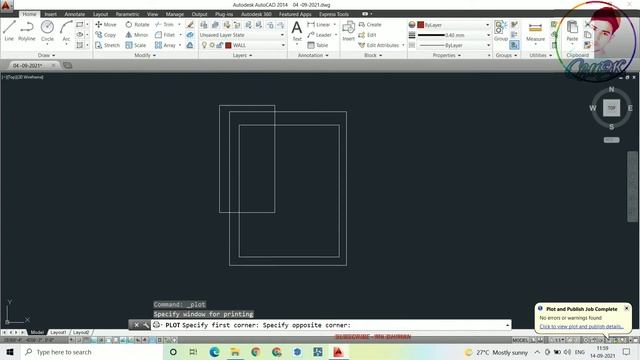Switch to Layout1 tab
The width and height of the screenshot is (640, 360).
[x=58, y=332]
